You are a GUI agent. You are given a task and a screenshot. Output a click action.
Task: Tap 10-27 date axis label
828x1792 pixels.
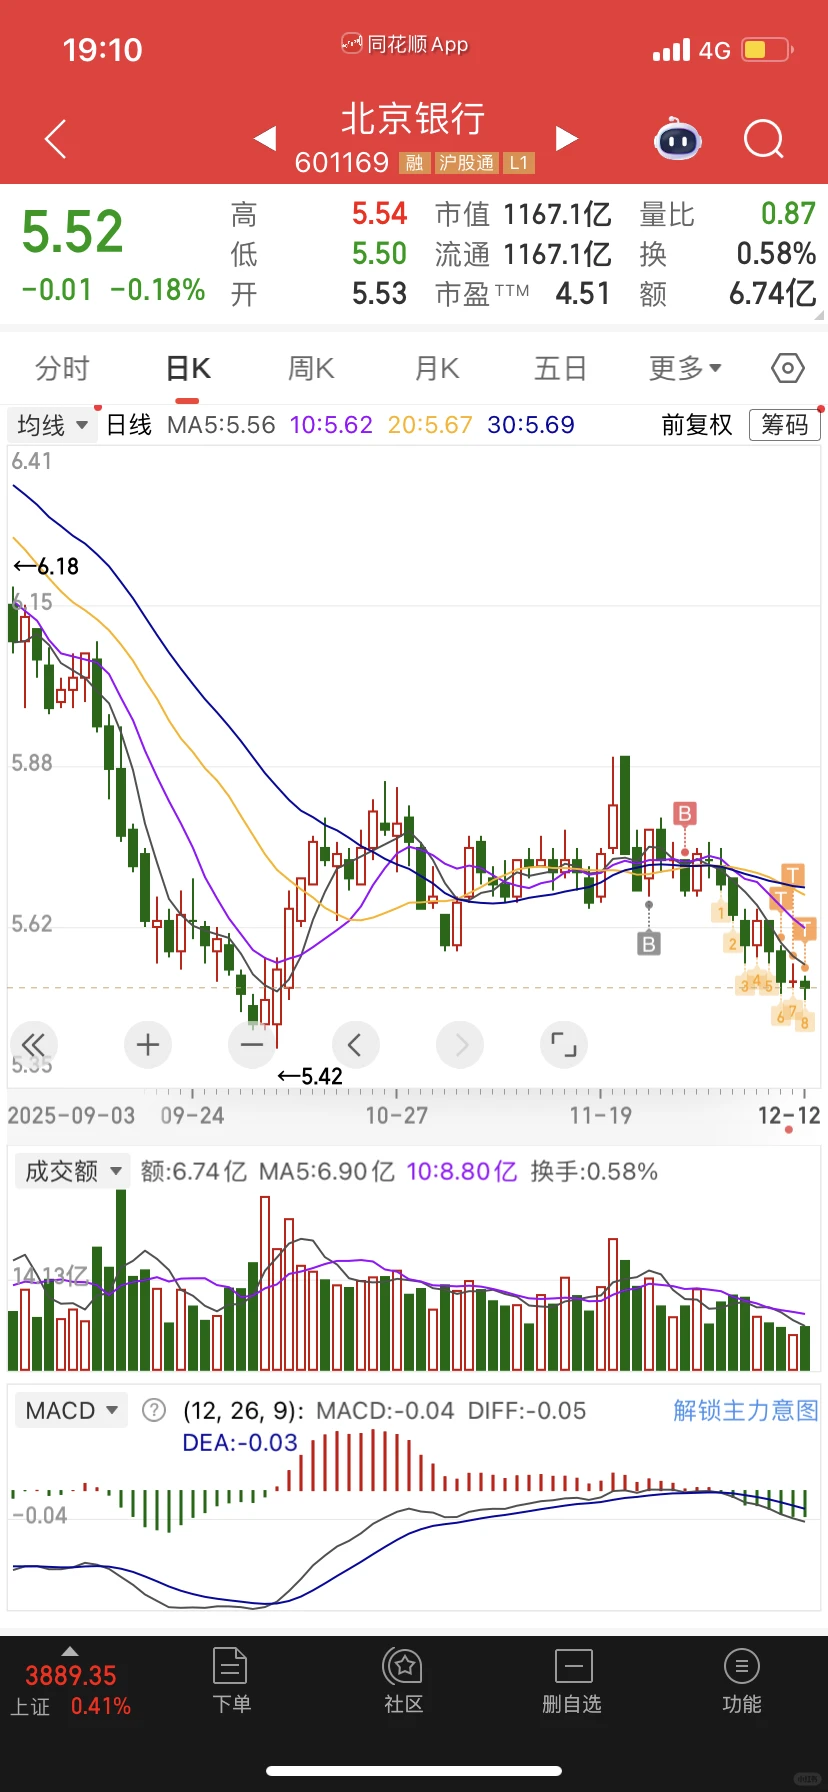point(397,1115)
